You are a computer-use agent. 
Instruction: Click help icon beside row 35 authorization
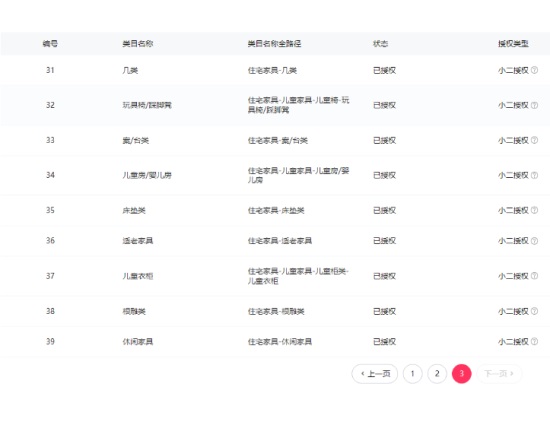(534, 210)
